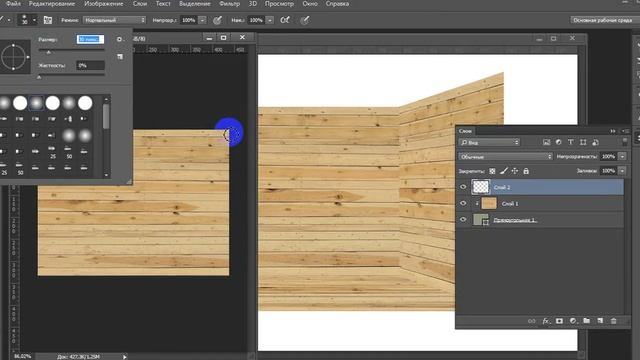Viewport: 640px width, 360px height.
Task: Expand layer blend mode Обычные dropdown
Action: tap(505, 156)
